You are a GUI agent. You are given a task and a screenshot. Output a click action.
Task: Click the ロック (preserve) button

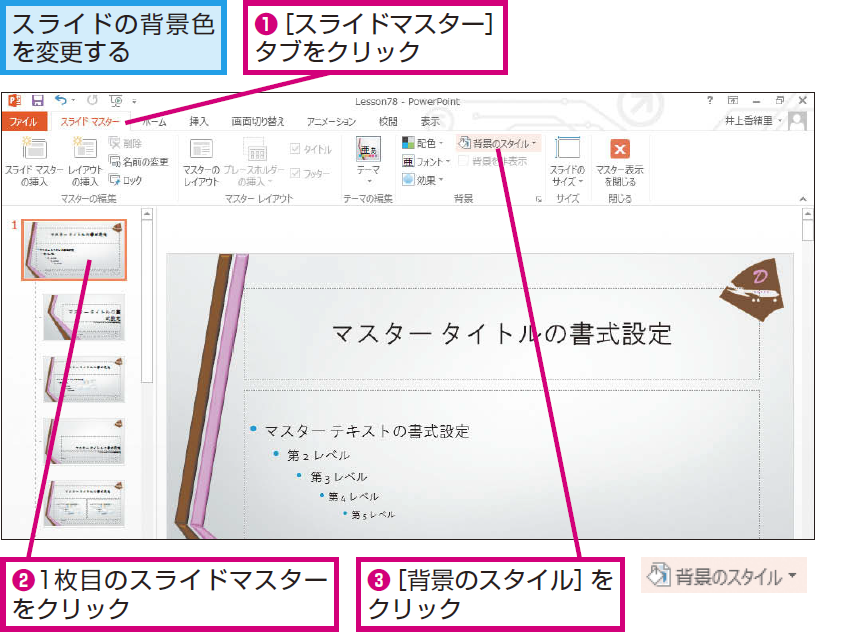click(x=125, y=179)
